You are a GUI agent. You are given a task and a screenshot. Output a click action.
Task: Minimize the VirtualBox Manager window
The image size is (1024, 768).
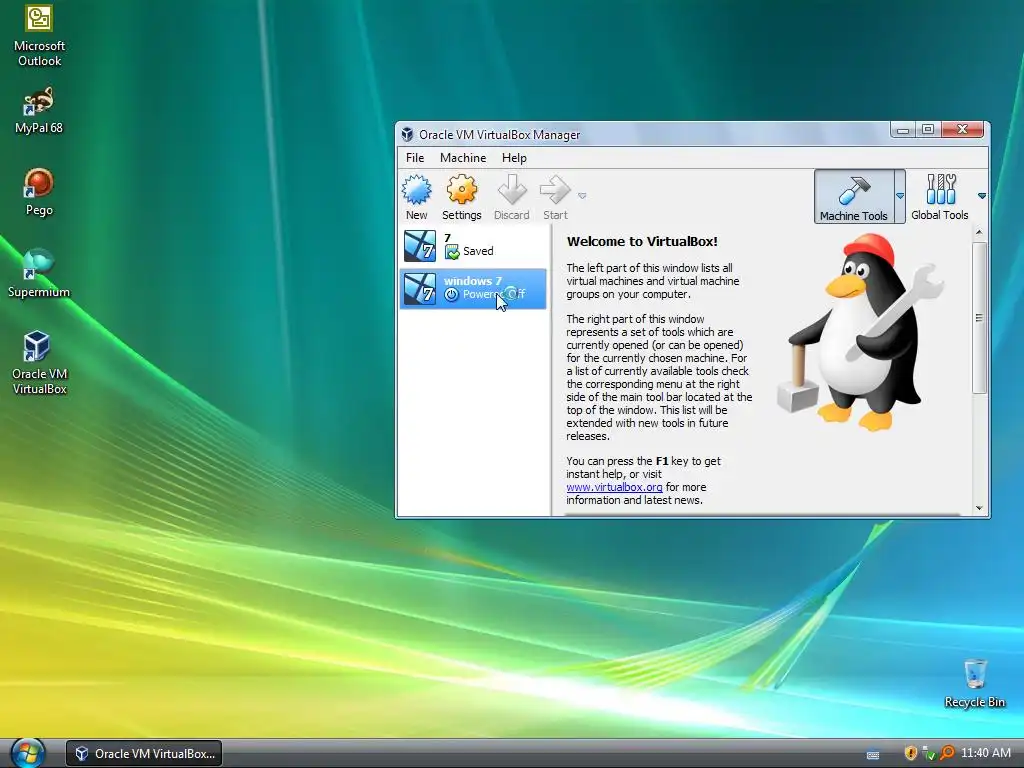(903, 130)
